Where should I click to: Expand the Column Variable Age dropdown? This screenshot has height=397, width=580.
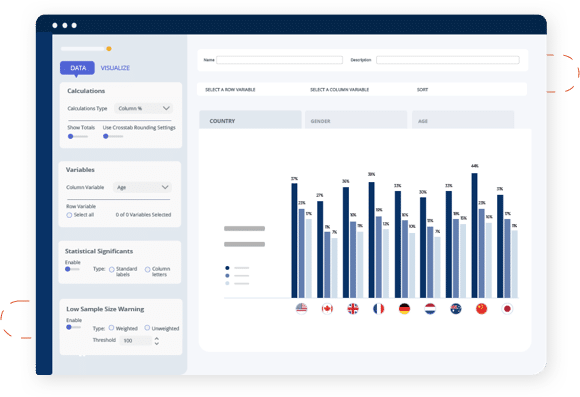(x=142, y=187)
